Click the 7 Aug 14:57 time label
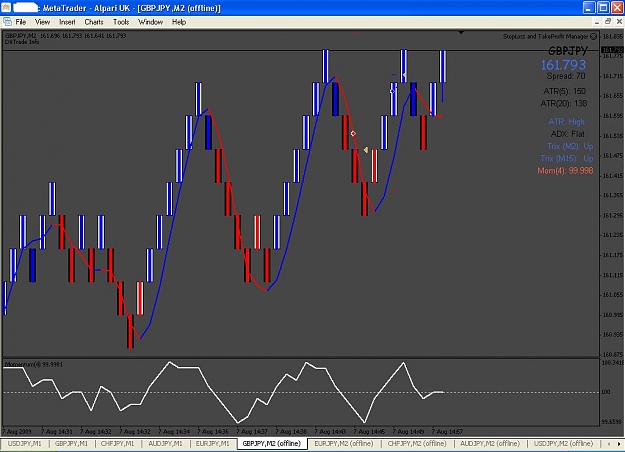Image resolution: width=625 pixels, height=452 pixels. 447,431
